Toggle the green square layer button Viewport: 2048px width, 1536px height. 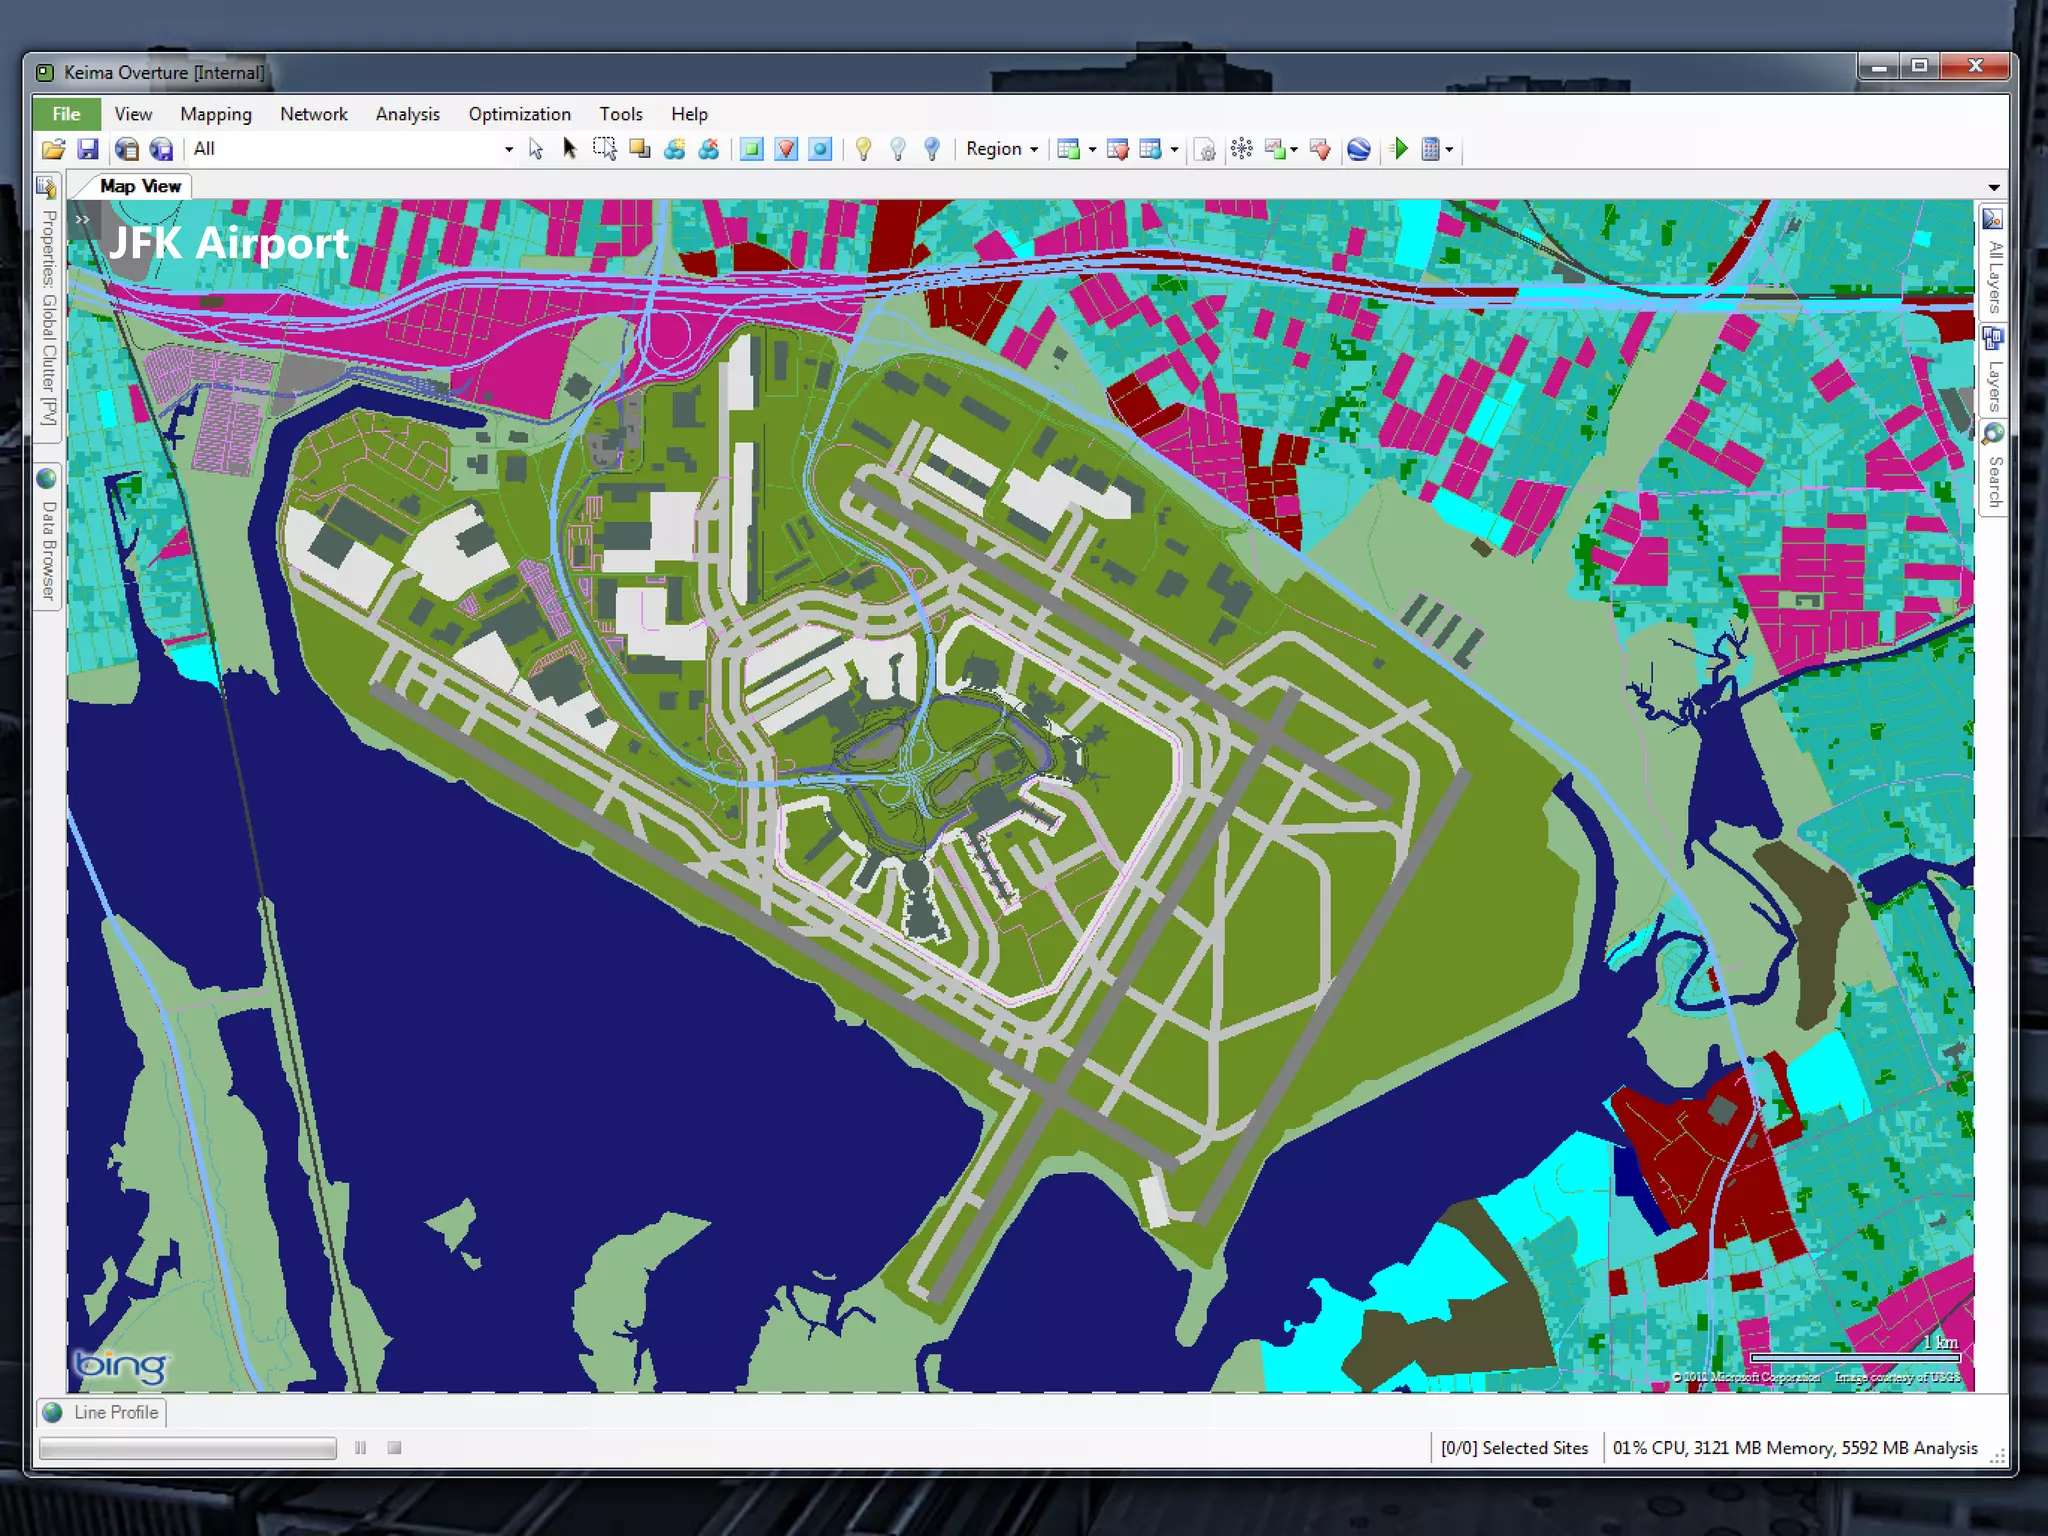[x=751, y=149]
